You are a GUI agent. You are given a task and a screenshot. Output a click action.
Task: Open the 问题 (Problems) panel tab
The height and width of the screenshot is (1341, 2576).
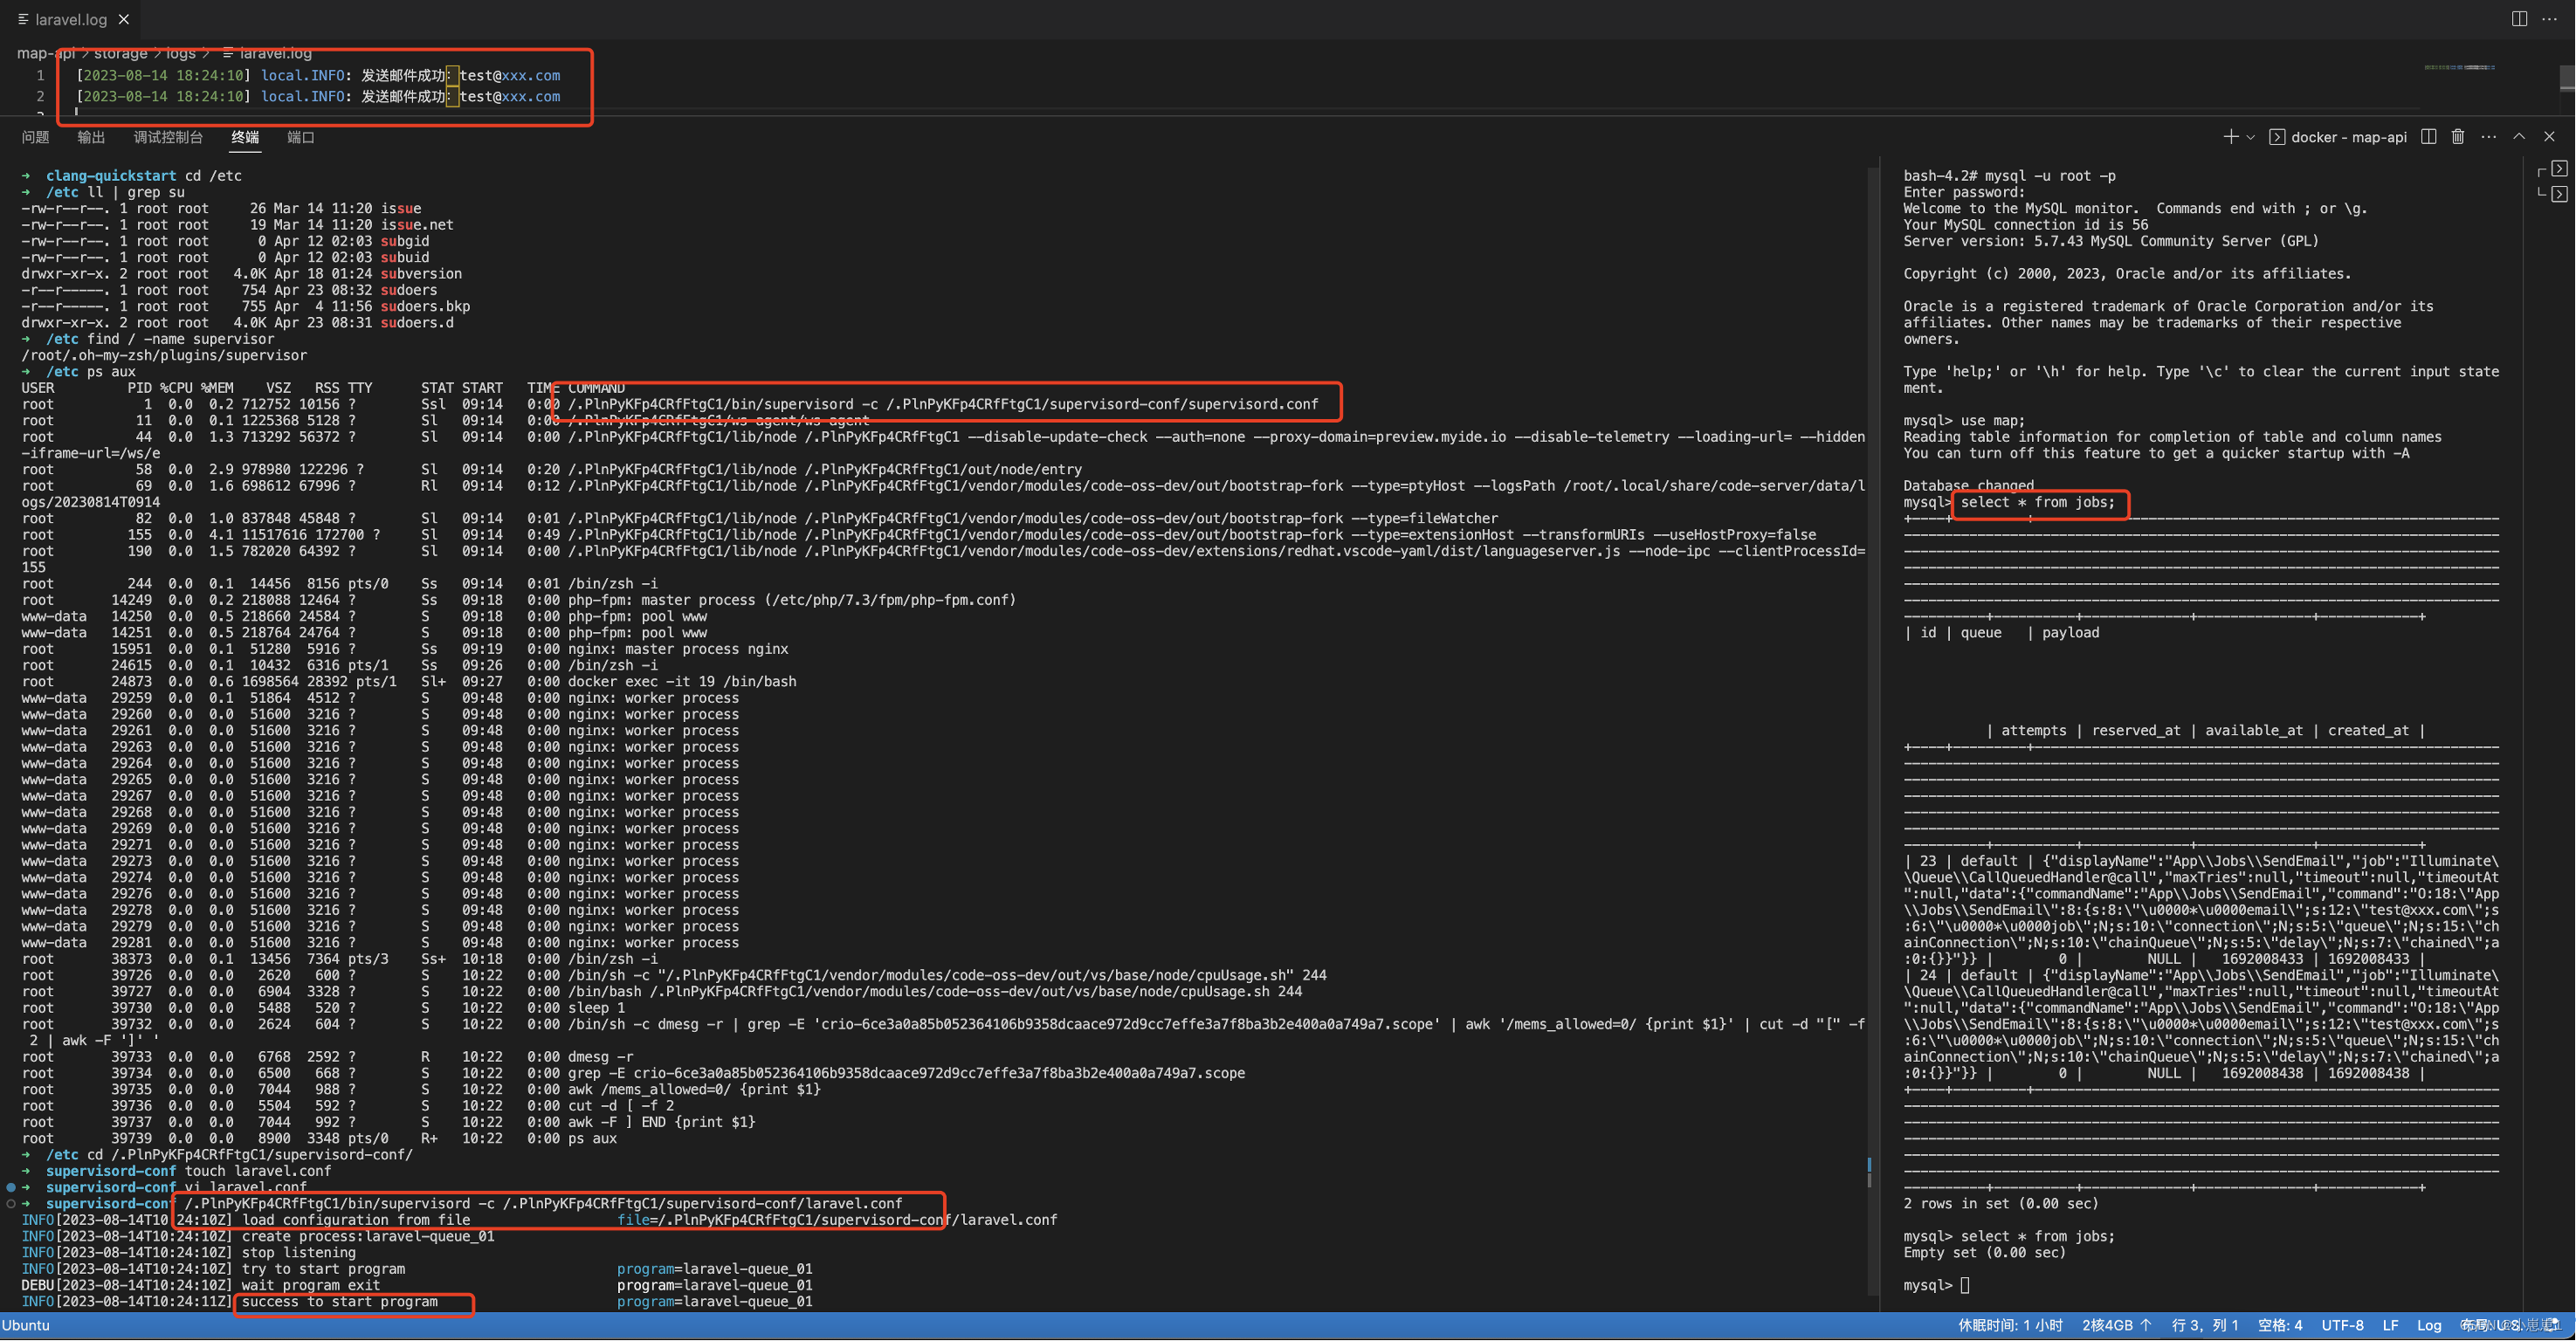[x=36, y=137]
